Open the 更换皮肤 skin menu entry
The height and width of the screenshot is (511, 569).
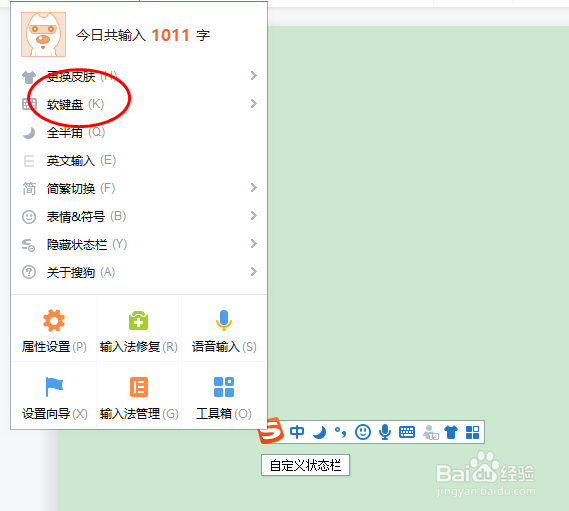tap(139, 76)
